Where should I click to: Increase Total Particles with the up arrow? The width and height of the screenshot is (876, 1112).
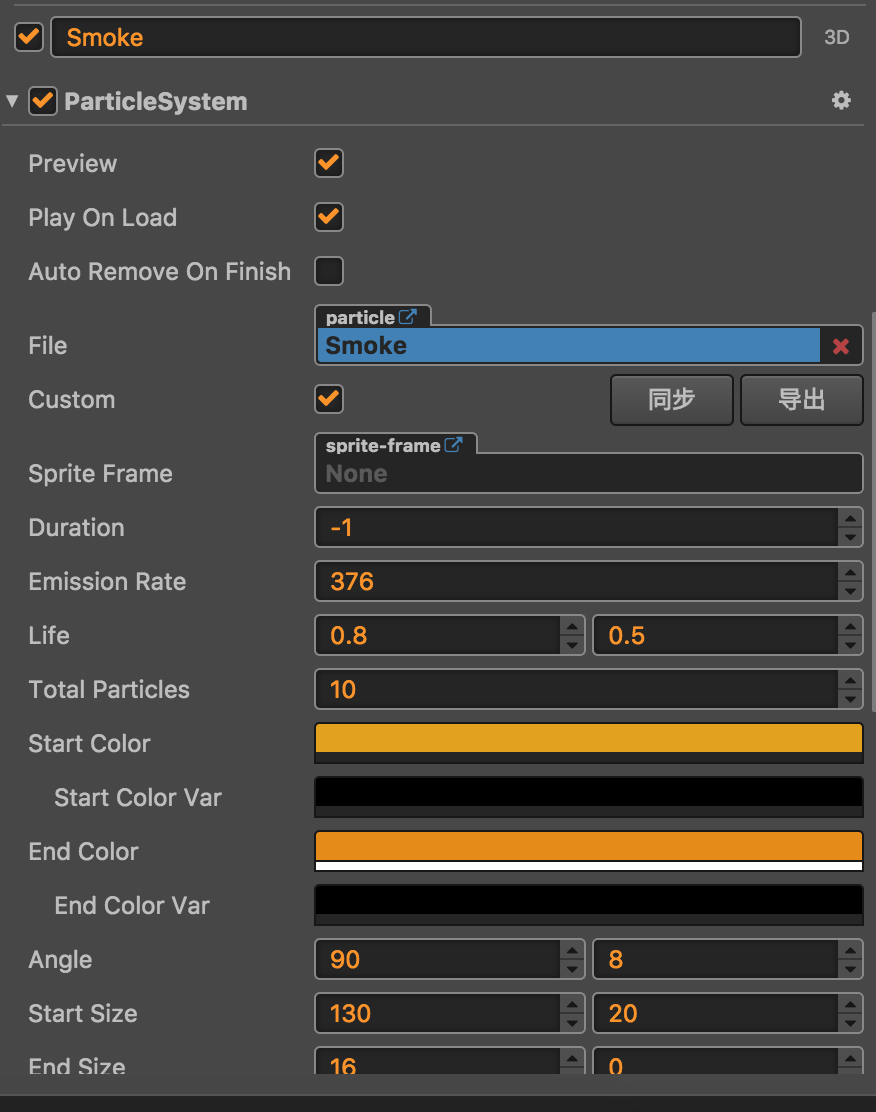point(850,680)
